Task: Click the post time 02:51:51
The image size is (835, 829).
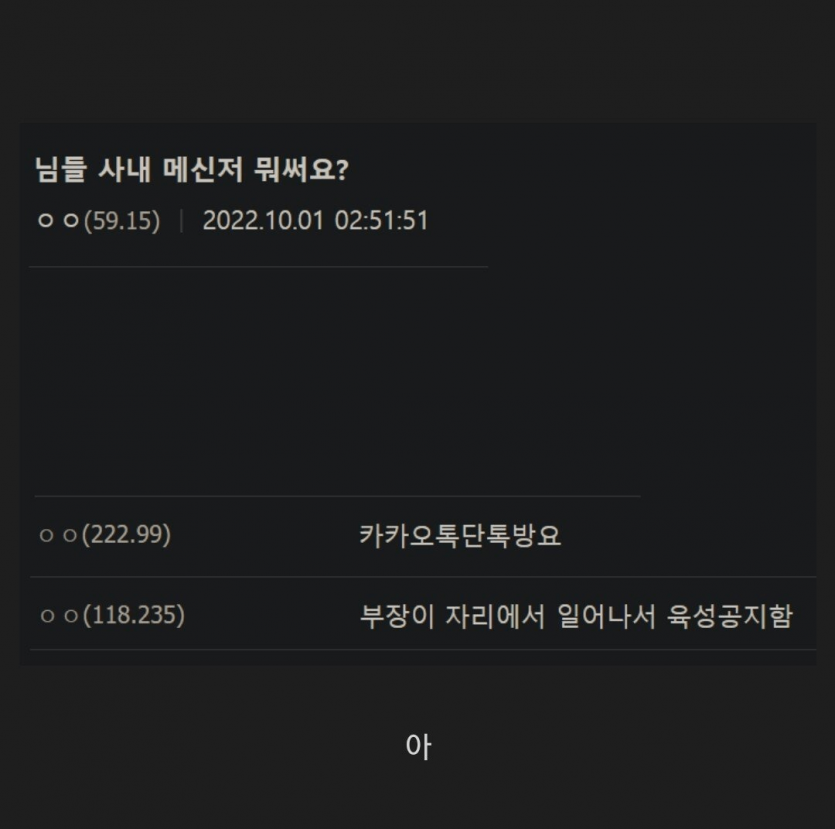Action: click(x=381, y=220)
